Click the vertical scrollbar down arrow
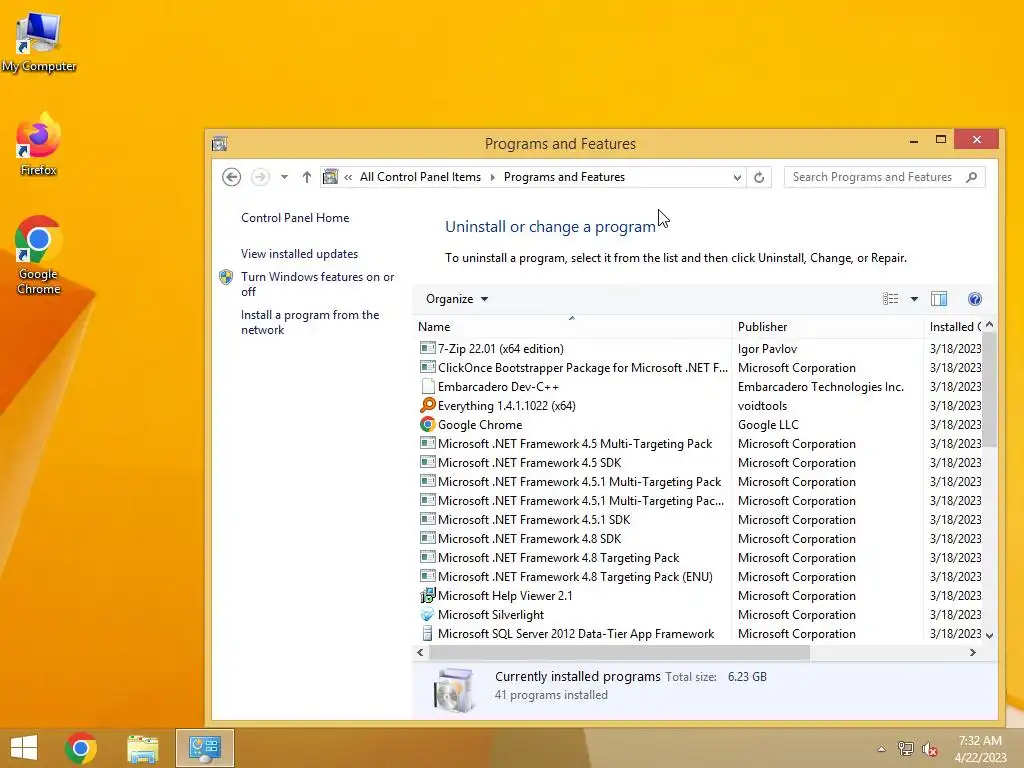The image size is (1024, 768). [x=989, y=635]
